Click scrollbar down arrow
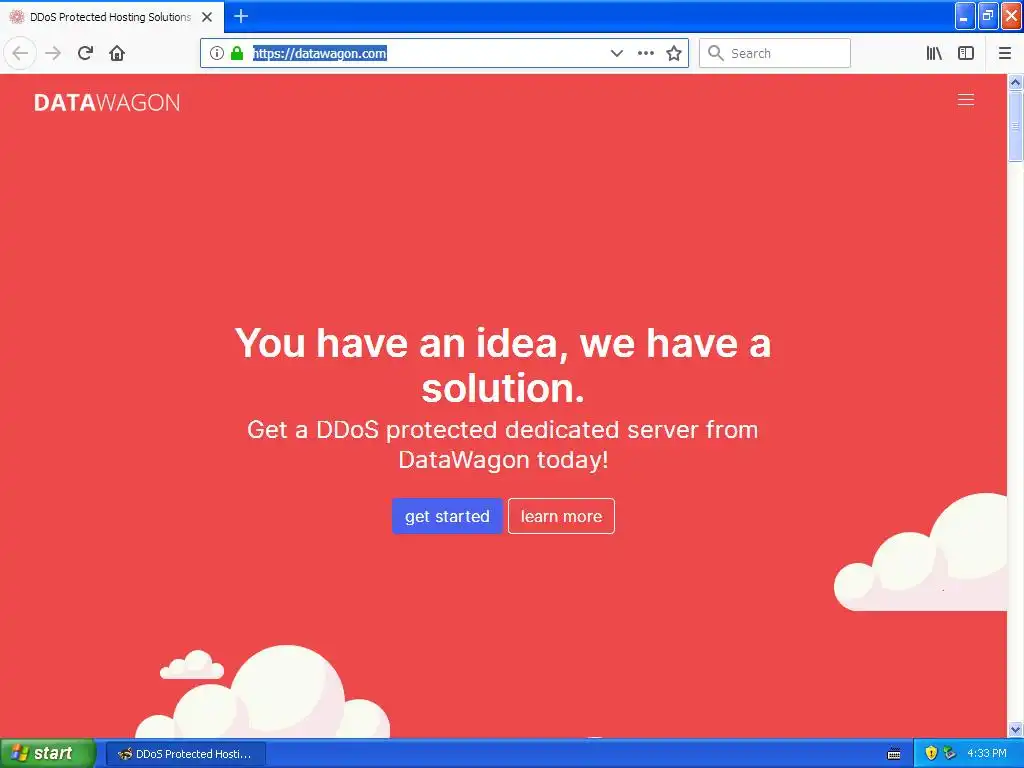 pos(1016,729)
